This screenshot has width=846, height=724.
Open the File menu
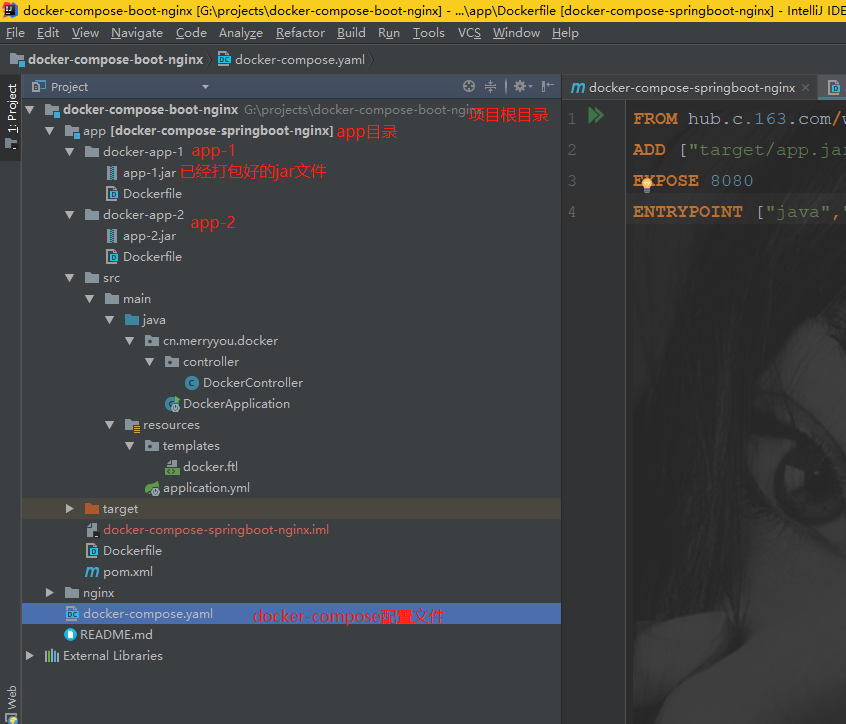[x=15, y=33]
